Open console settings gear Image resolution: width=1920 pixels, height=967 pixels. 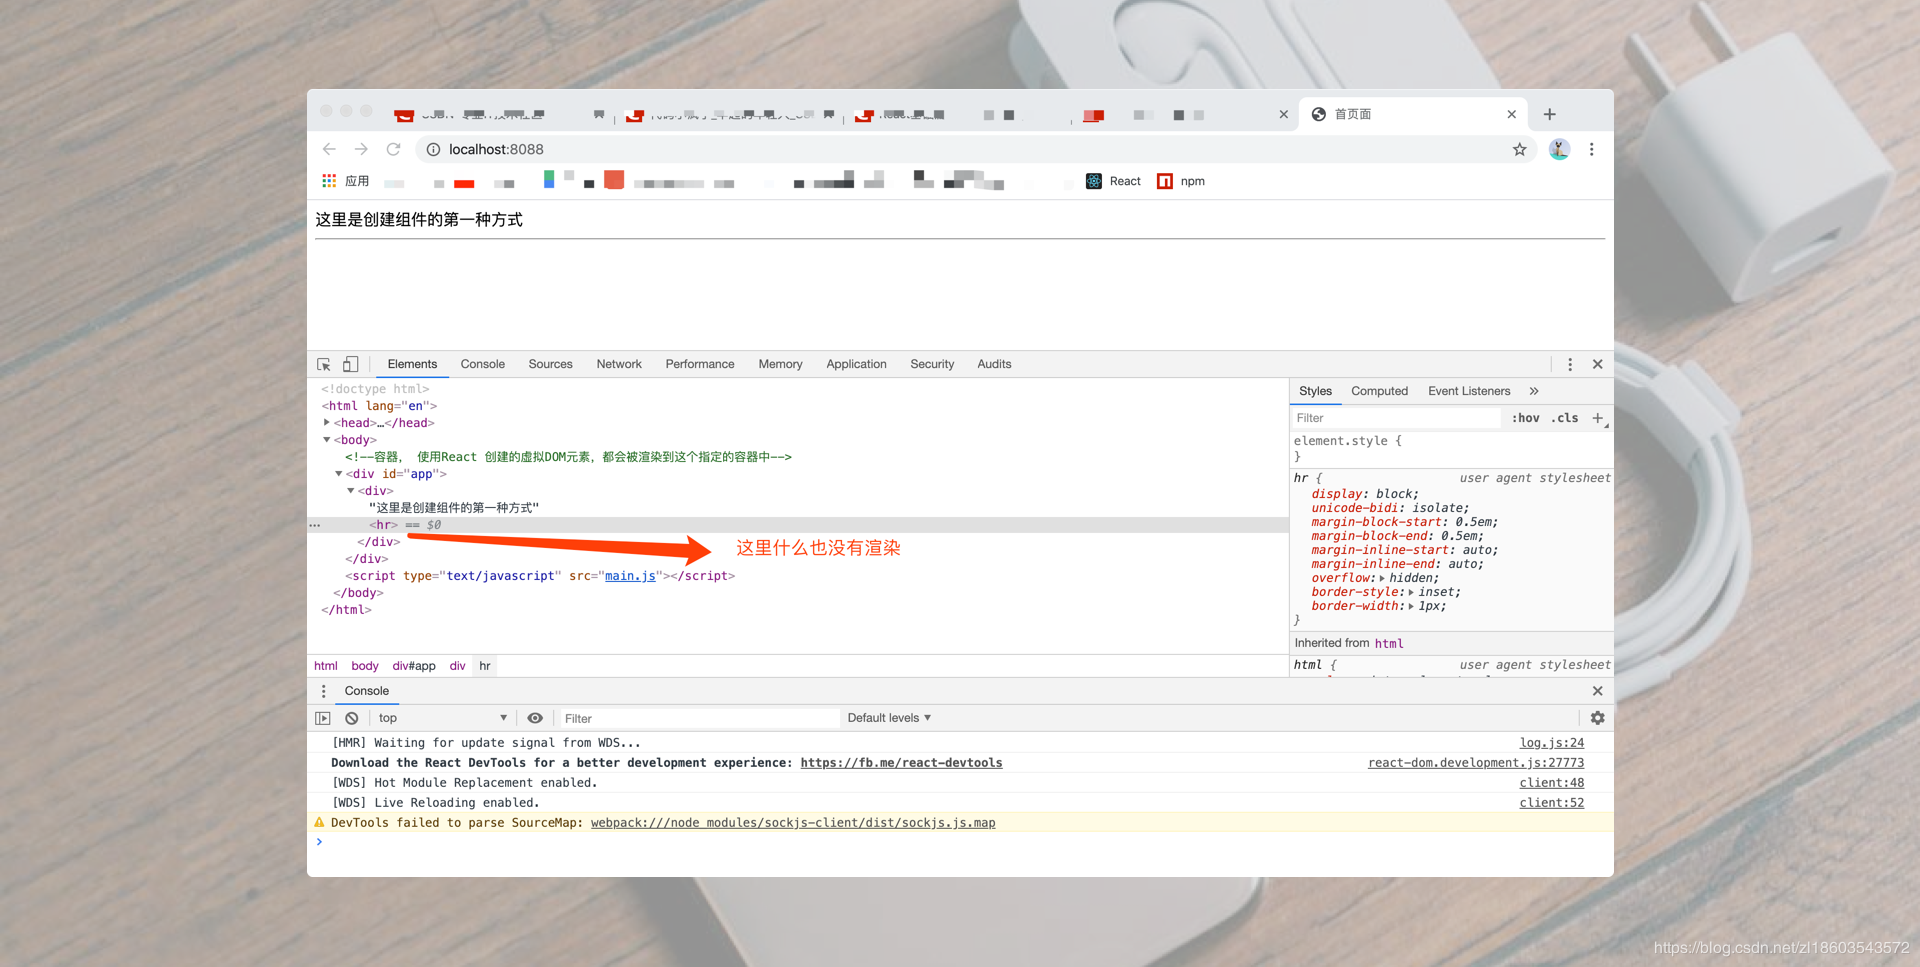tap(1598, 718)
